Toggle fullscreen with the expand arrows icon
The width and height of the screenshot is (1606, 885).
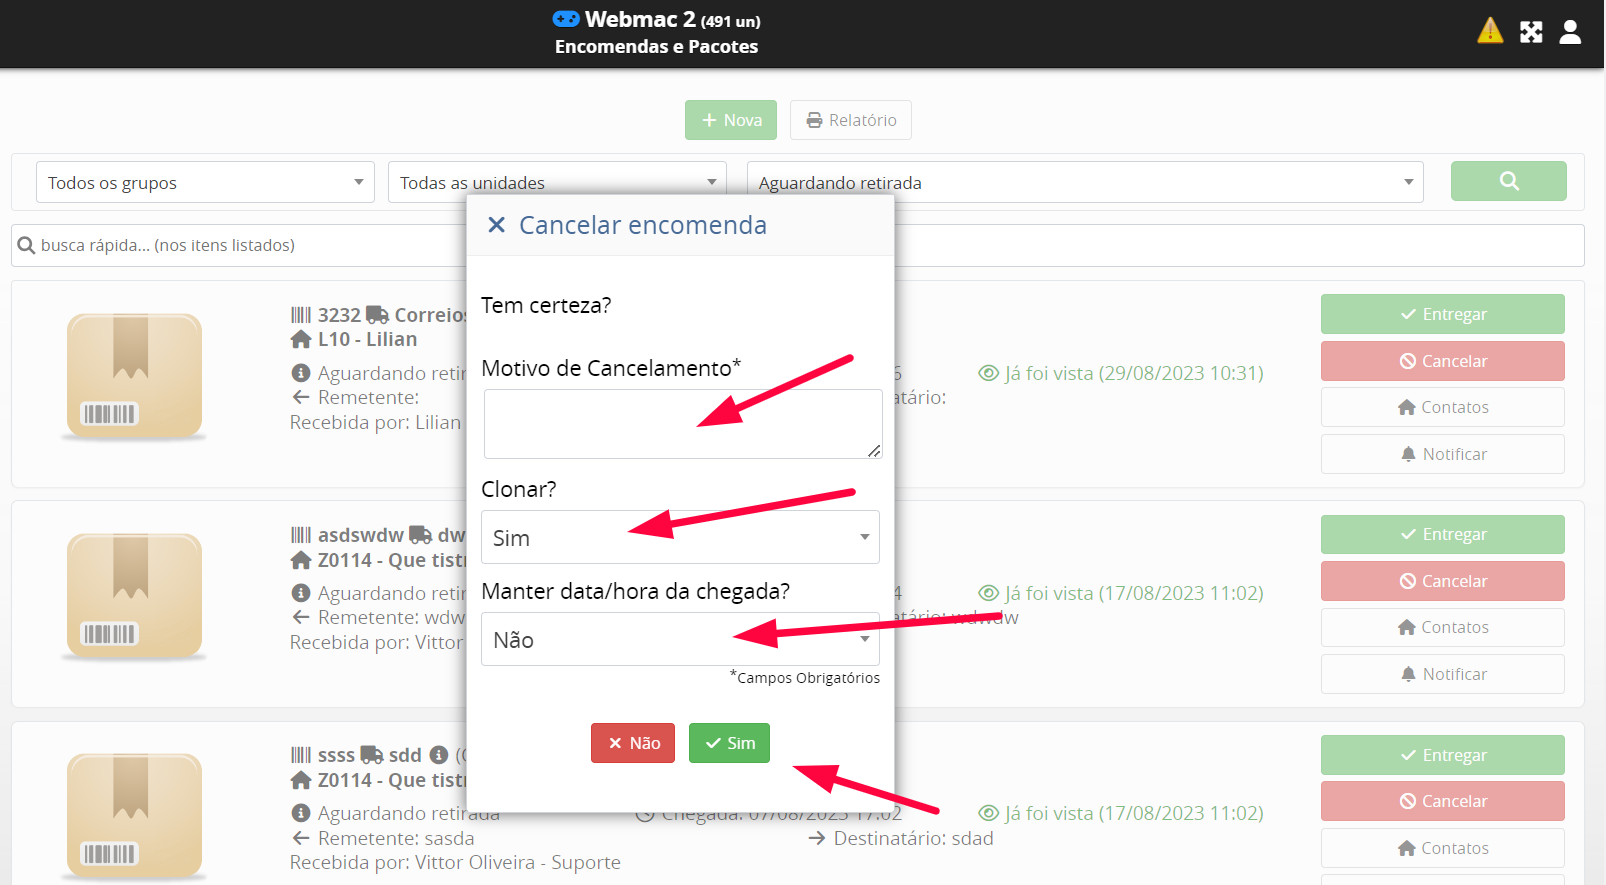pyautogui.click(x=1531, y=32)
